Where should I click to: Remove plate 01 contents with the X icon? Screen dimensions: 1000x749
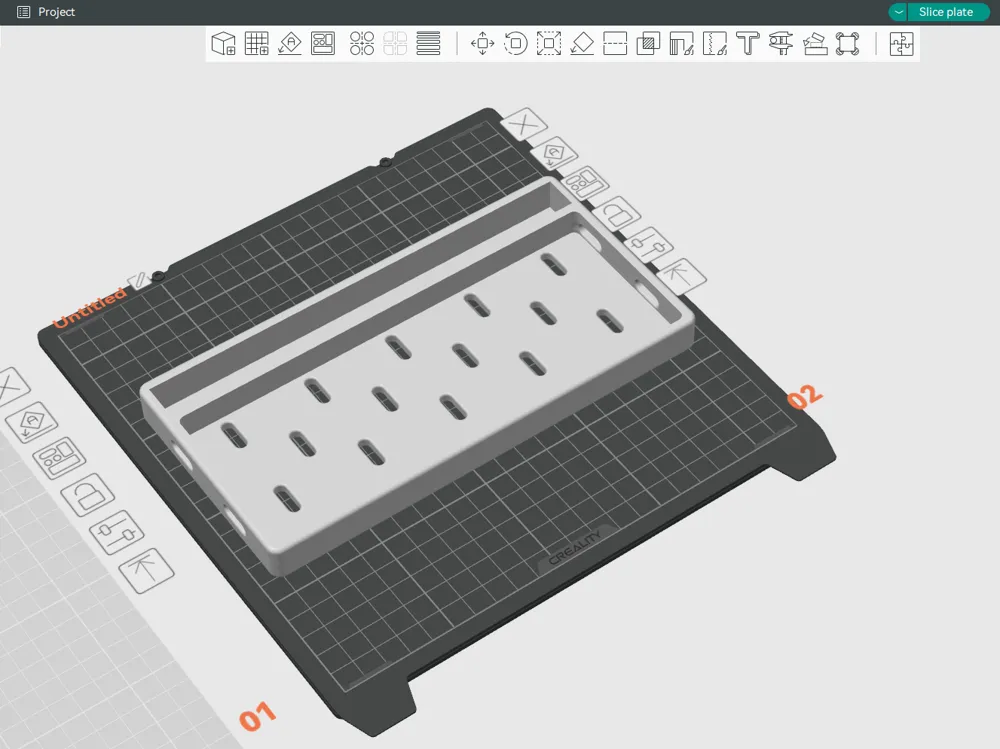[x=10, y=386]
